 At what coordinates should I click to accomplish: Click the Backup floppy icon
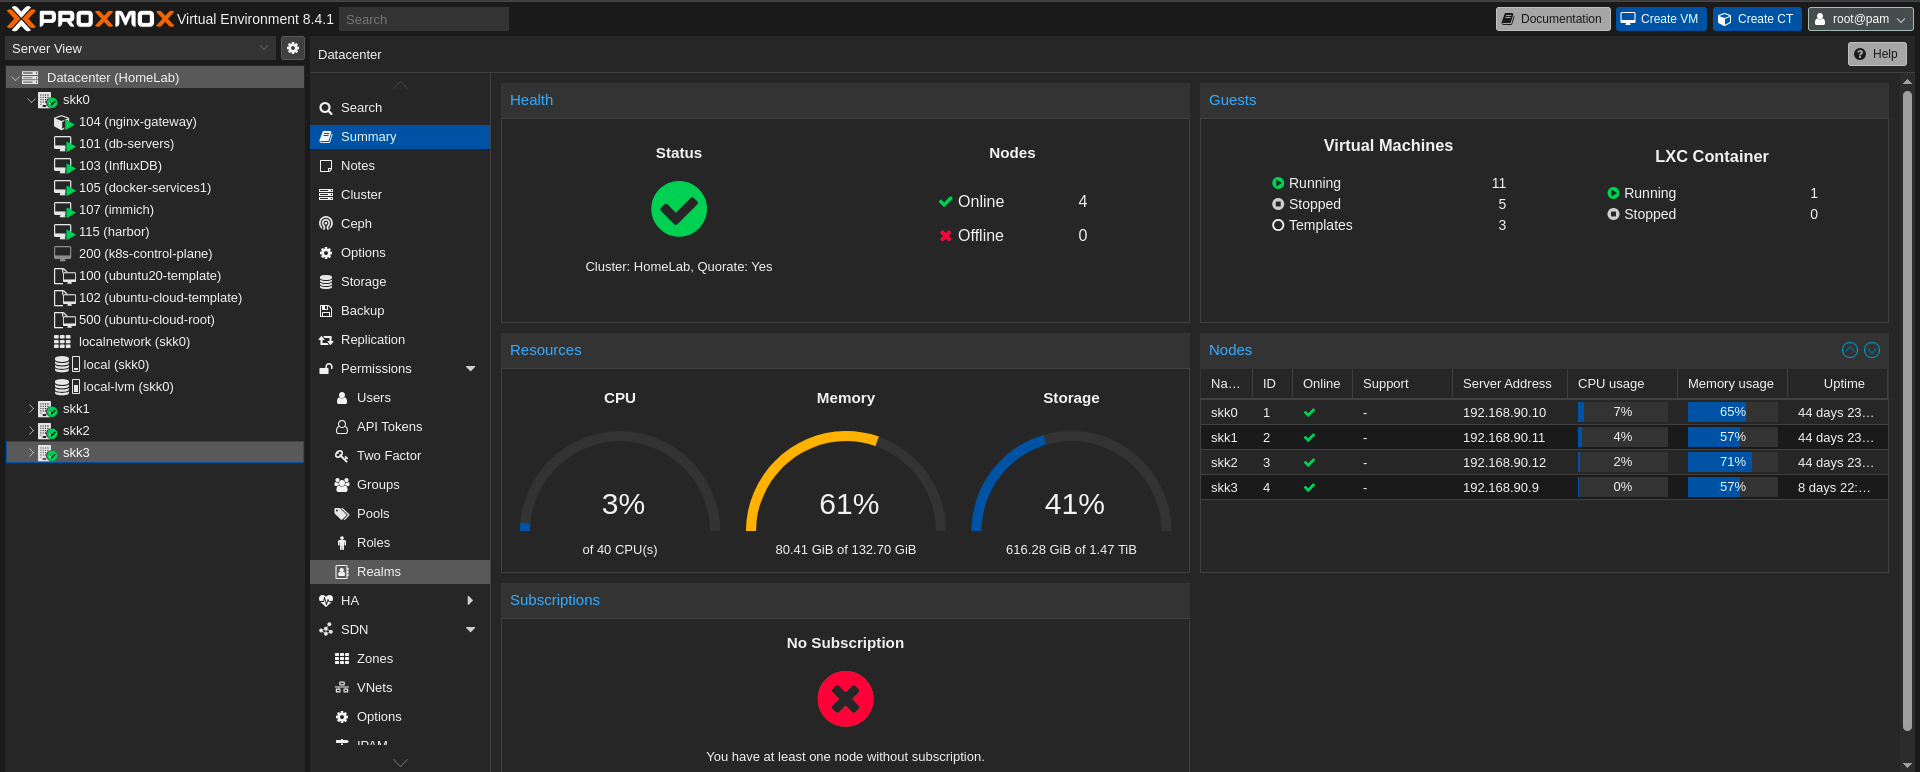point(326,311)
